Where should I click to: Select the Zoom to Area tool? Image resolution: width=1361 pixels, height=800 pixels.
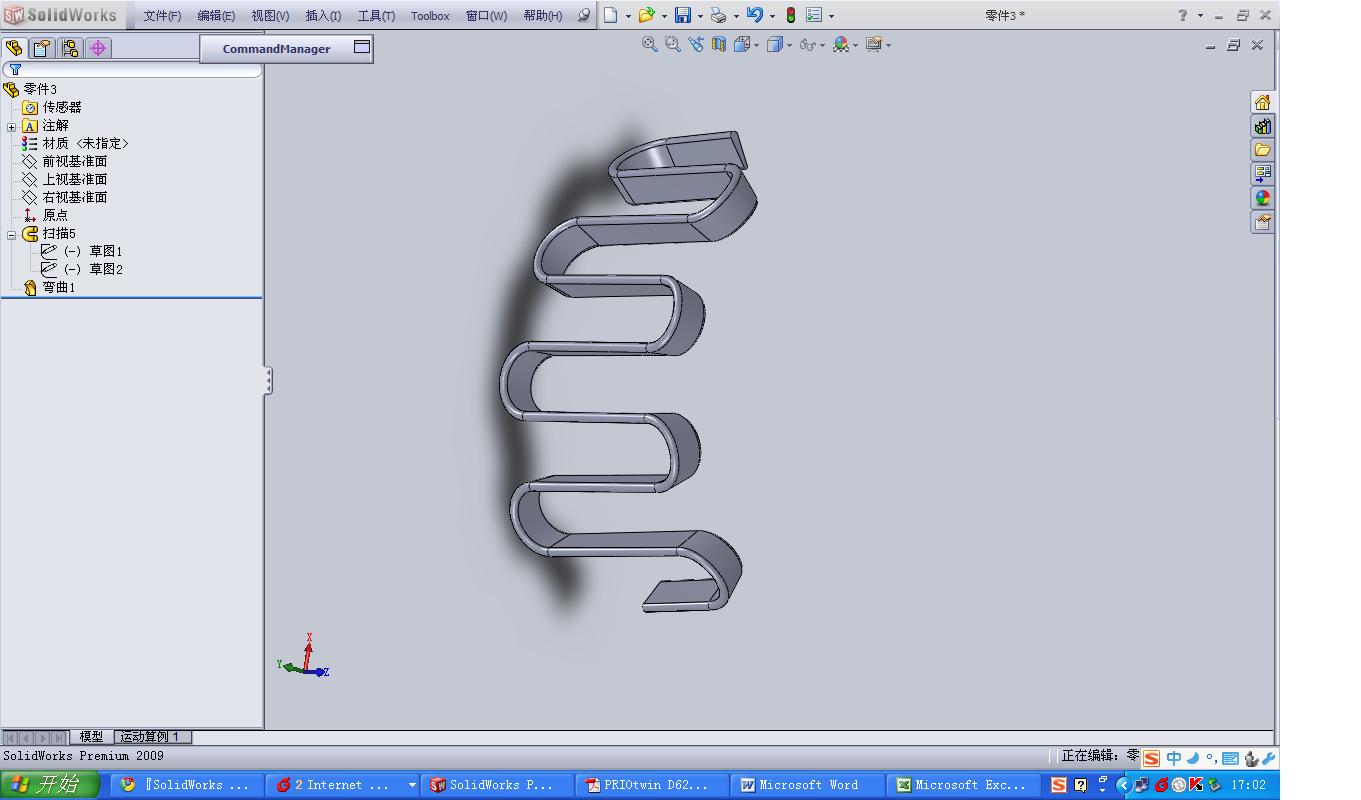pos(672,44)
